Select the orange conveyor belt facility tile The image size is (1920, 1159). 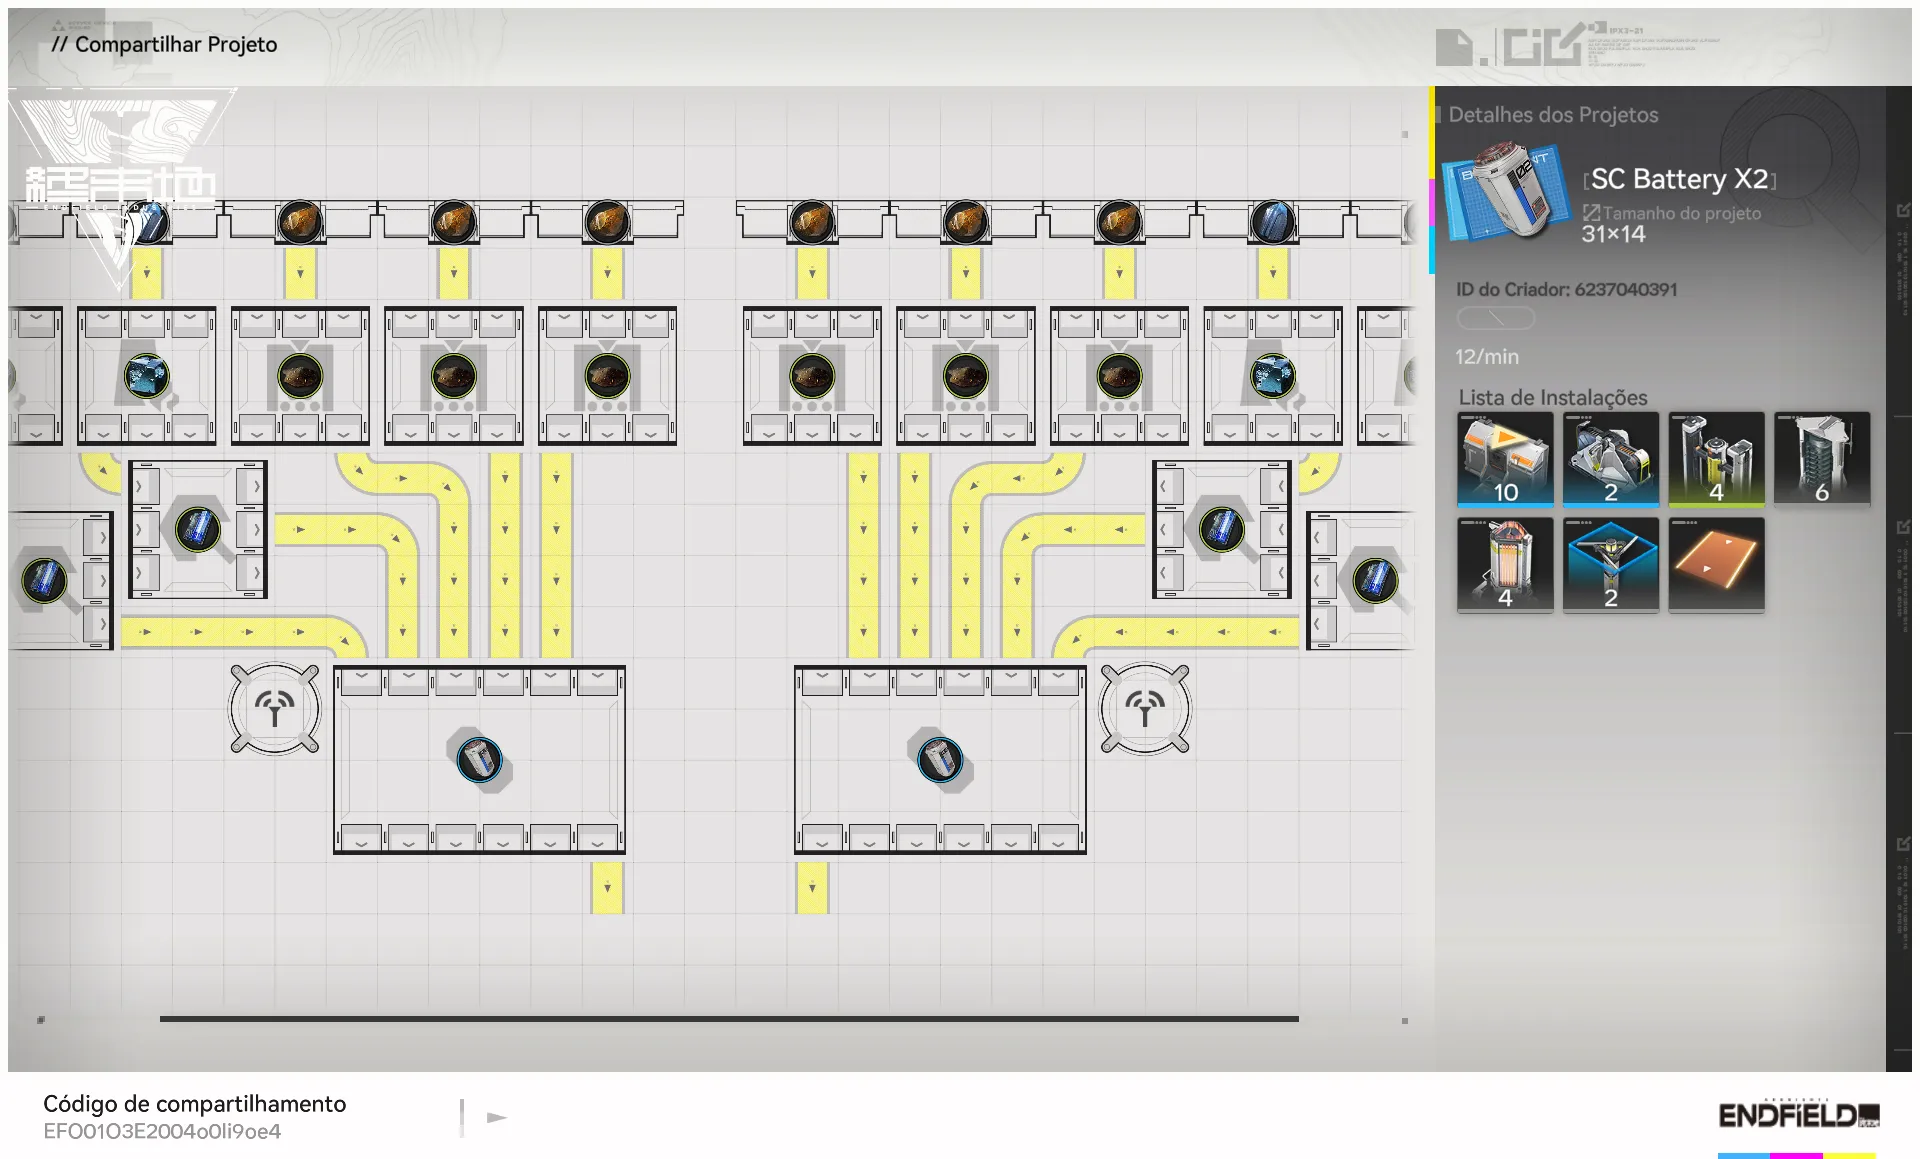click(x=1716, y=563)
